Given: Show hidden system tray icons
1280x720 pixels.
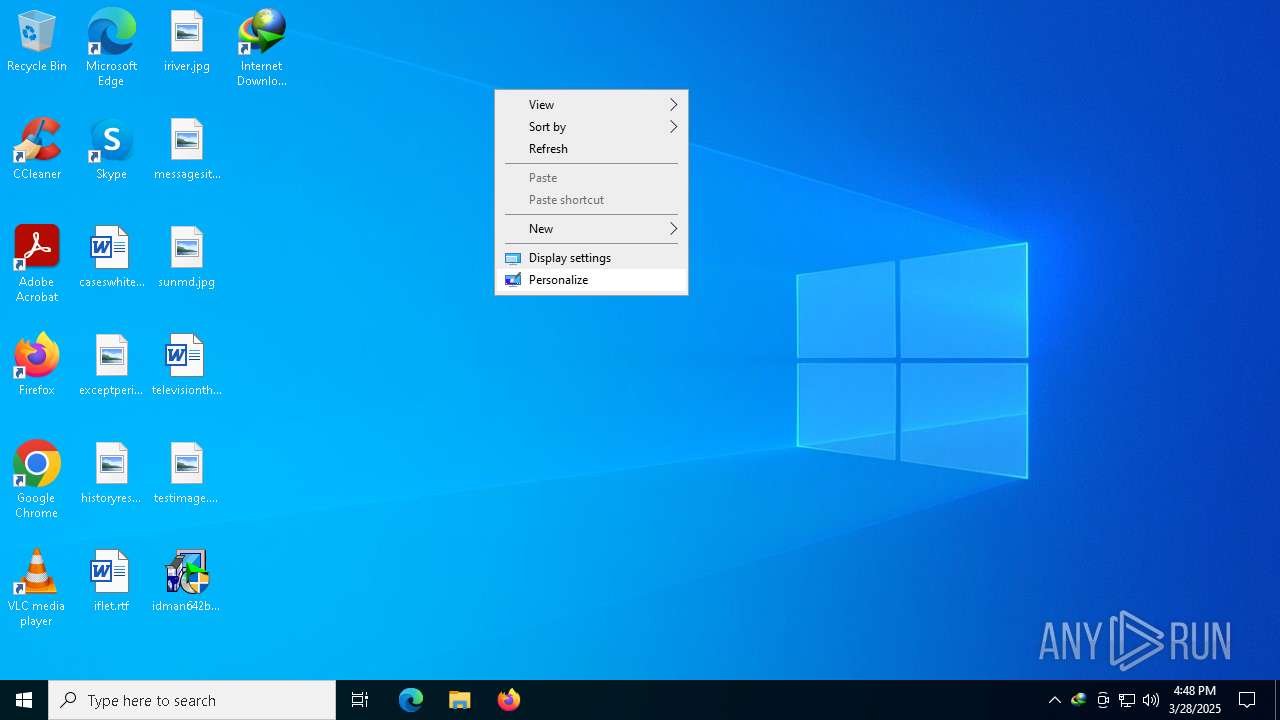Looking at the screenshot, I should pyautogui.click(x=1054, y=700).
